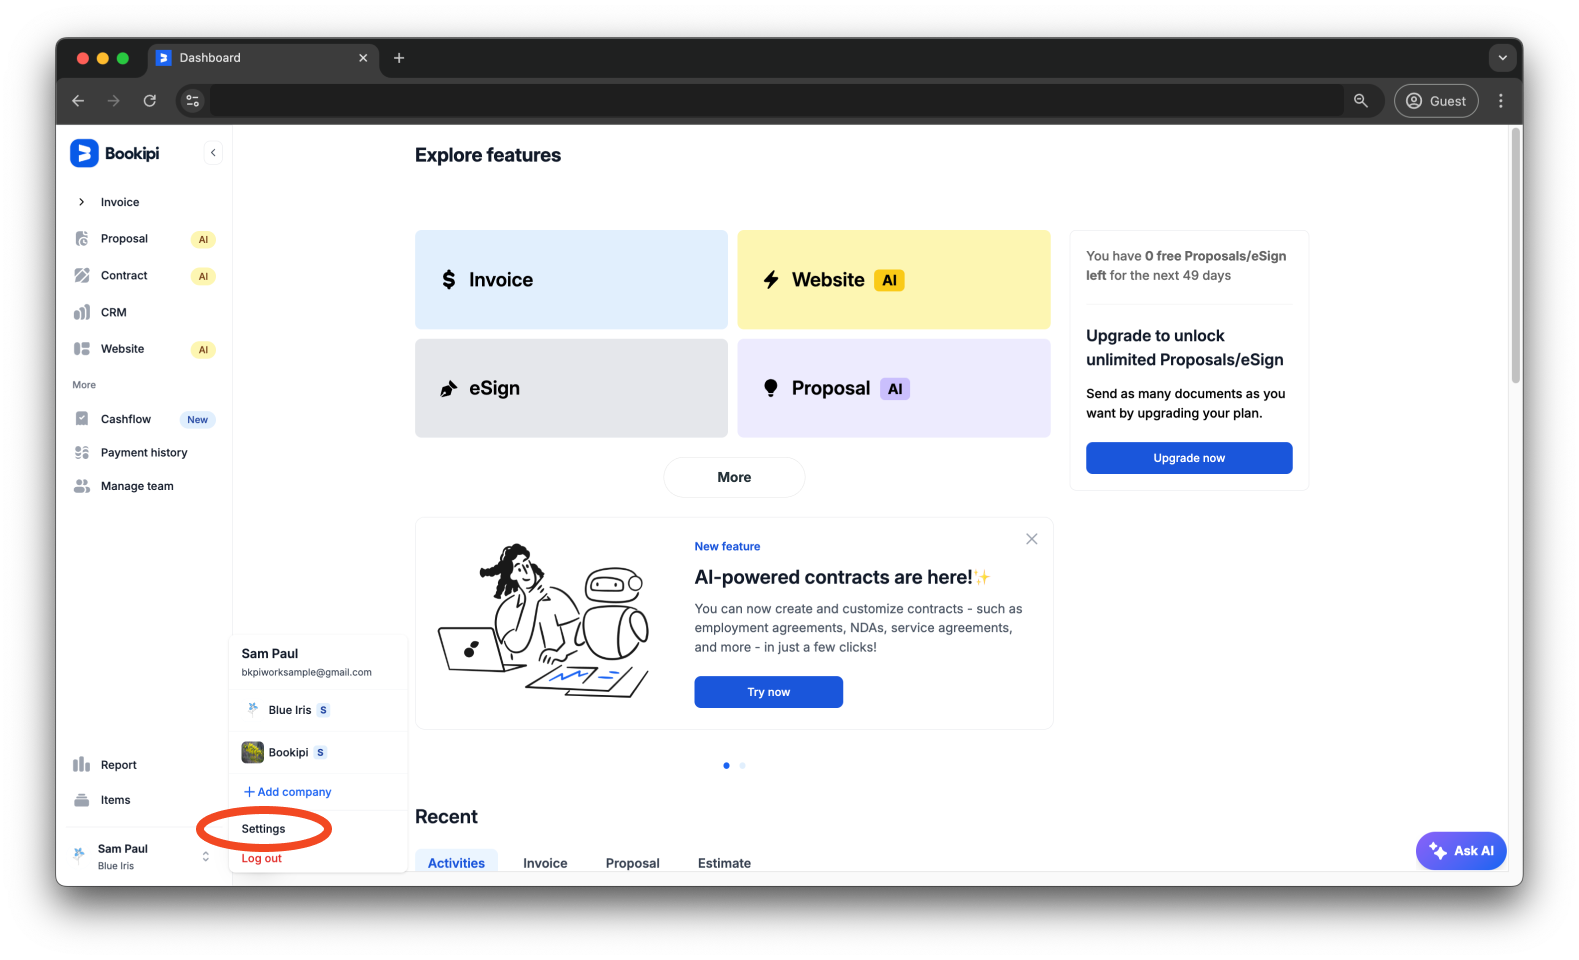
Task: Click the Payment history icon
Action: (82, 453)
